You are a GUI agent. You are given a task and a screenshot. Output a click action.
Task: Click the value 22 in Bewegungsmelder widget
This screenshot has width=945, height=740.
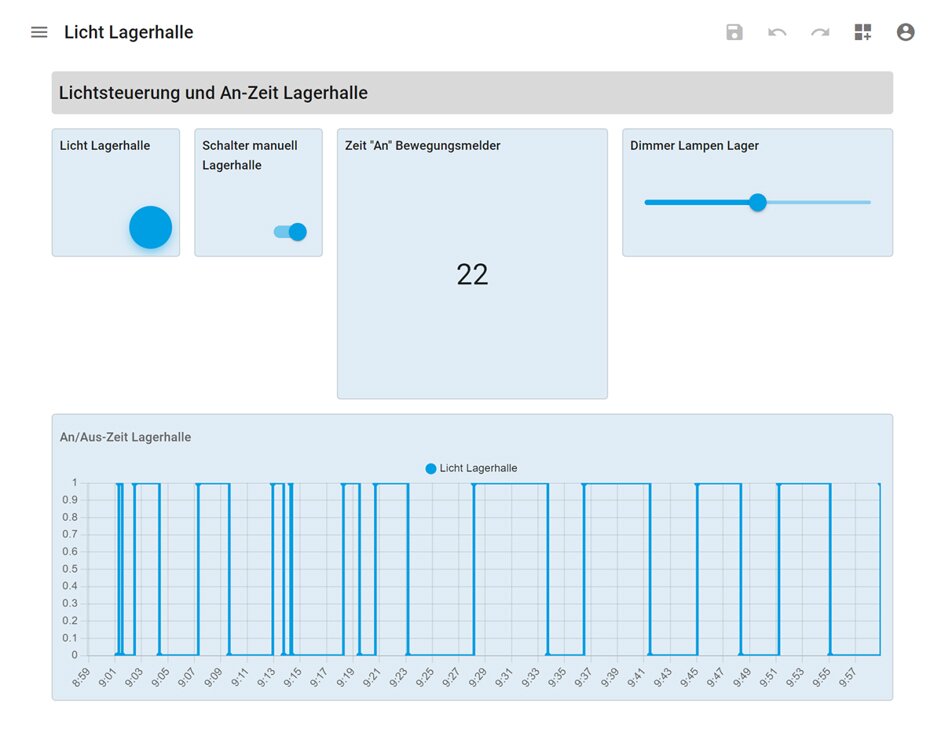(x=472, y=275)
